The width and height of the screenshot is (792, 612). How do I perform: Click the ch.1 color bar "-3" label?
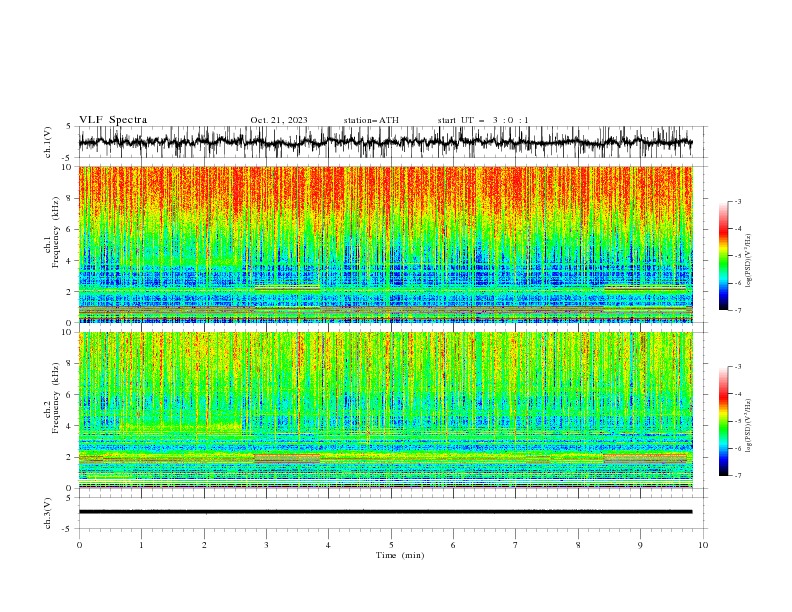737,201
